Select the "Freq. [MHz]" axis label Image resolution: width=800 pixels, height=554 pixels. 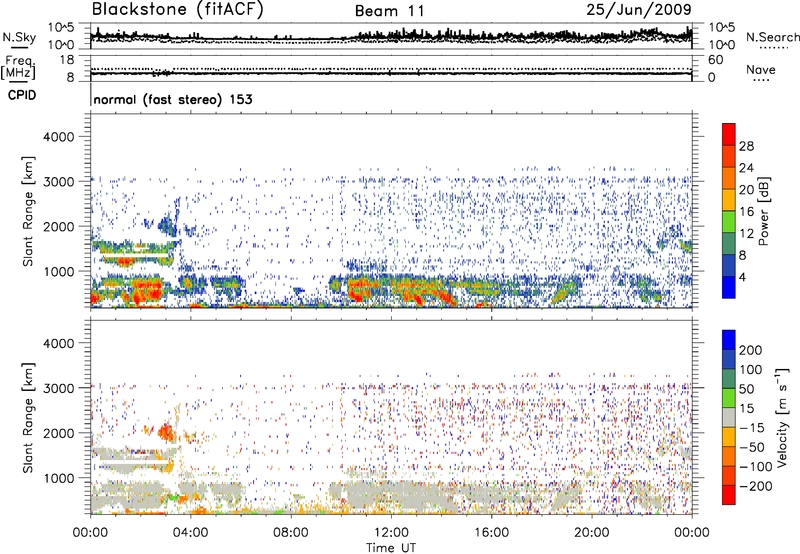tap(18, 69)
